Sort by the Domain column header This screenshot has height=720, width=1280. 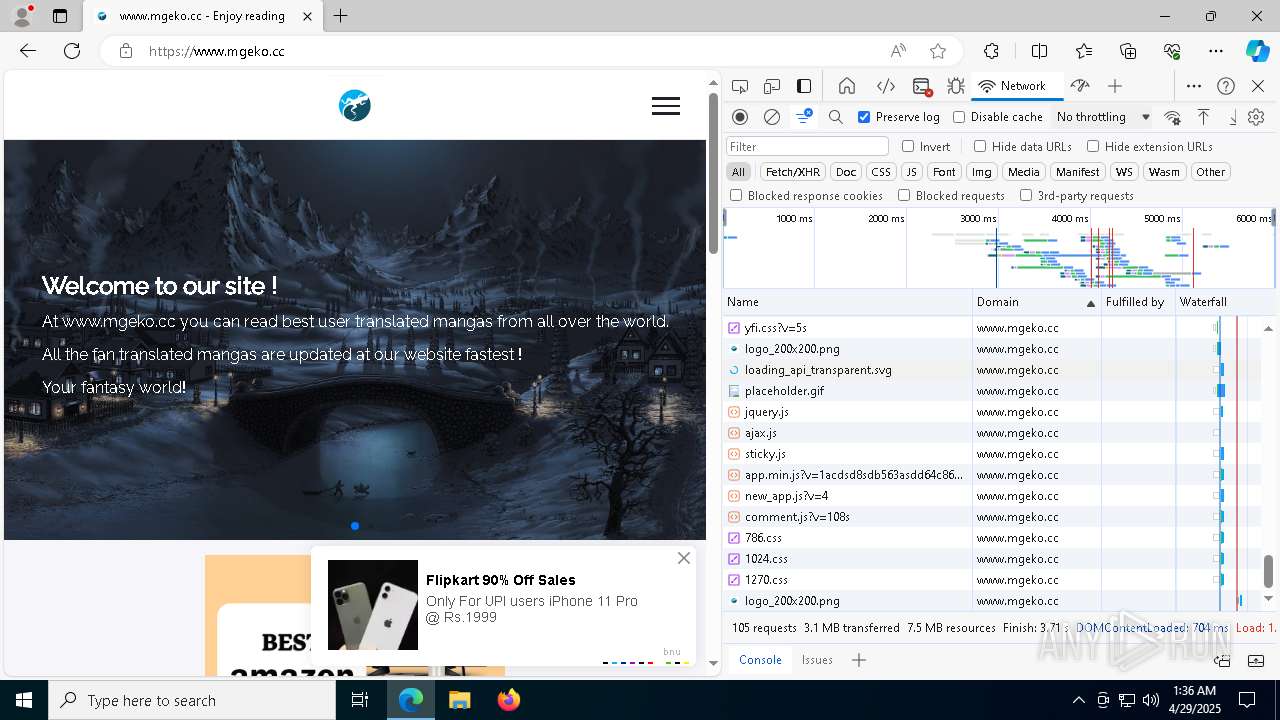click(x=1036, y=302)
